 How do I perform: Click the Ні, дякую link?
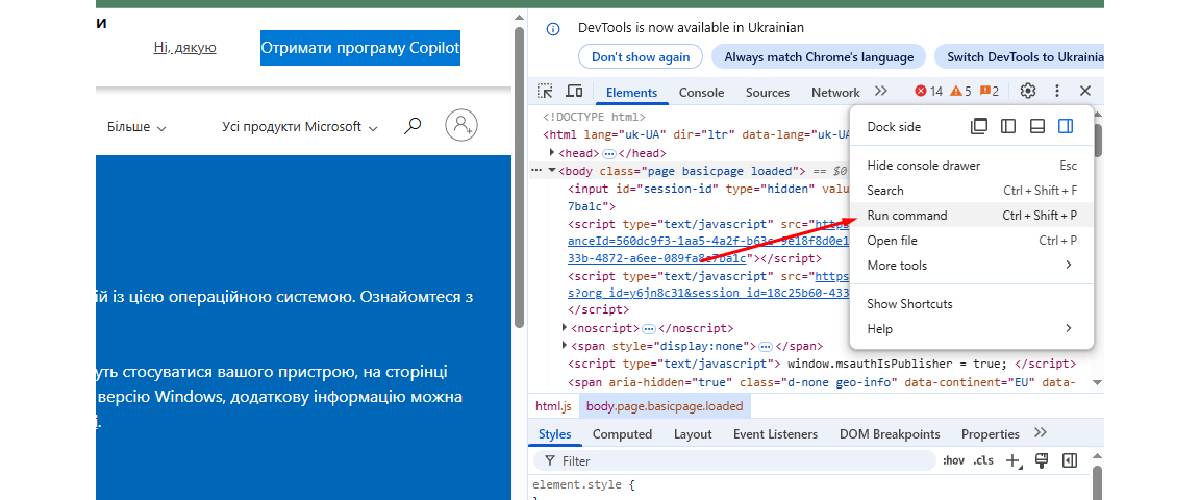[x=185, y=48]
